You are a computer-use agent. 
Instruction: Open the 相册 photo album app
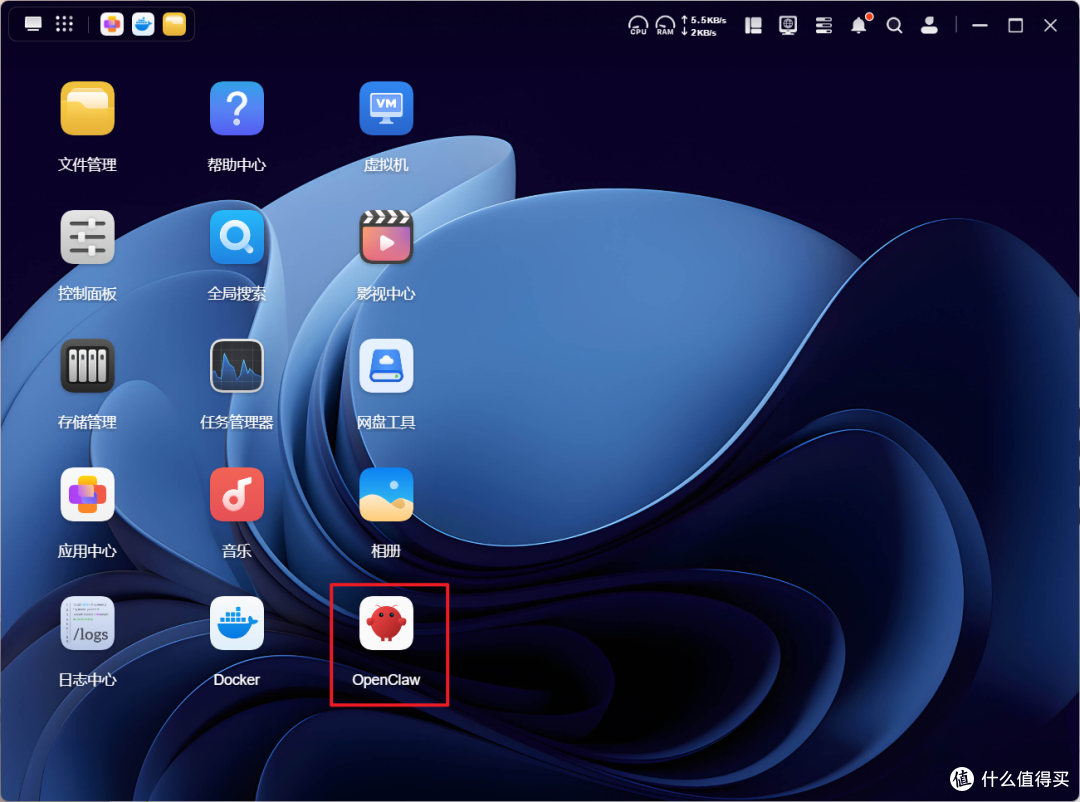click(x=386, y=495)
